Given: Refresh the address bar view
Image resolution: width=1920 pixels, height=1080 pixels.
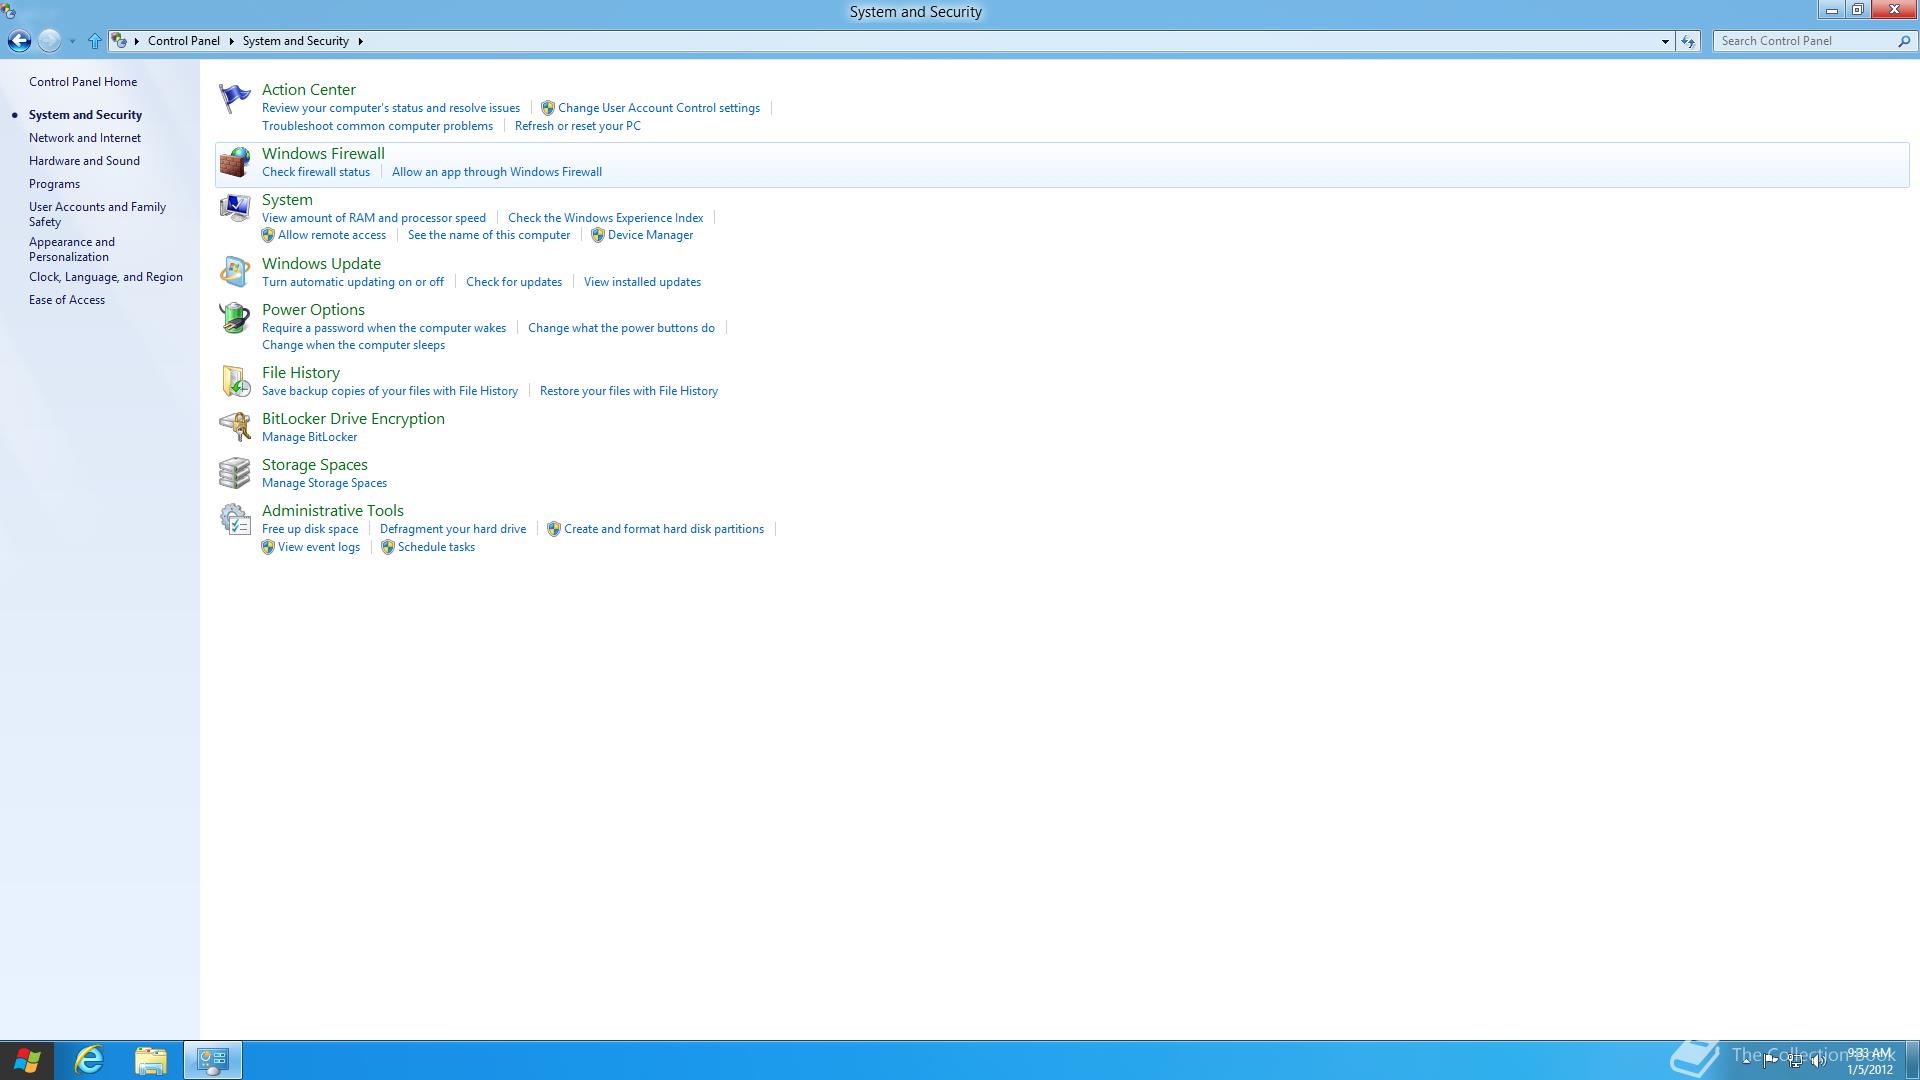Looking at the screenshot, I should 1688,41.
